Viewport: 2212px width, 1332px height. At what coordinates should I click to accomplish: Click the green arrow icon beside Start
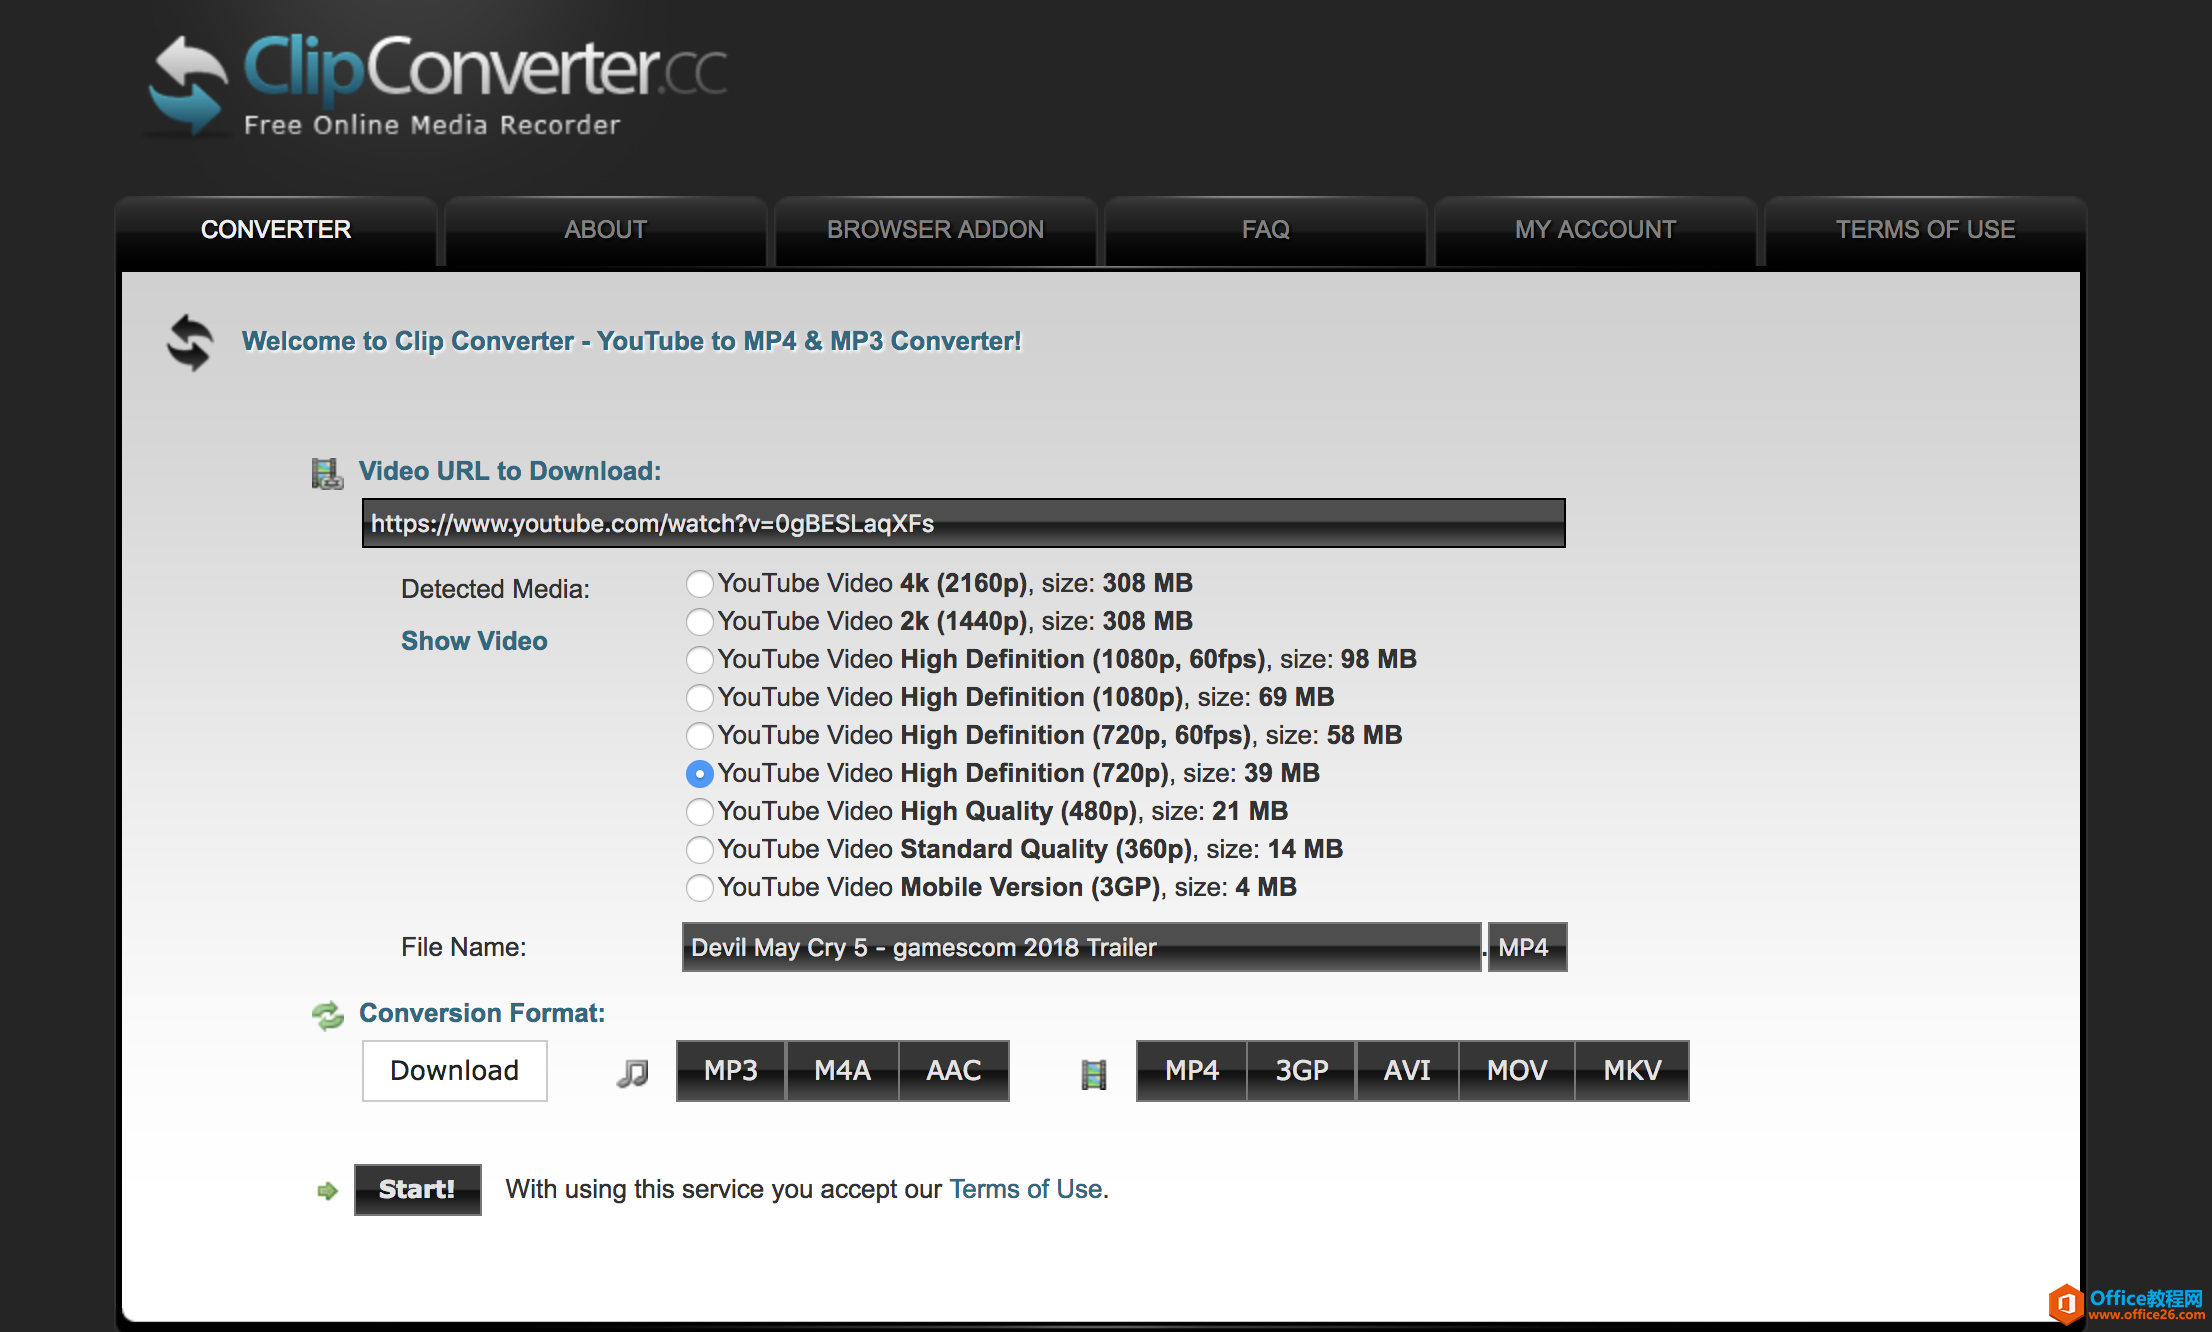coord(327,1190)
